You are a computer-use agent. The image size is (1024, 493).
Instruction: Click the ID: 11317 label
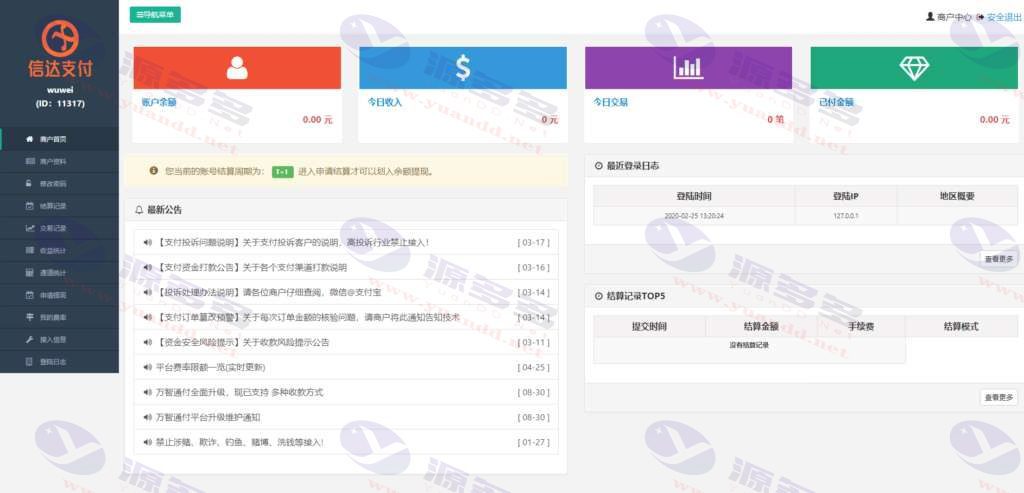point(60,103)
